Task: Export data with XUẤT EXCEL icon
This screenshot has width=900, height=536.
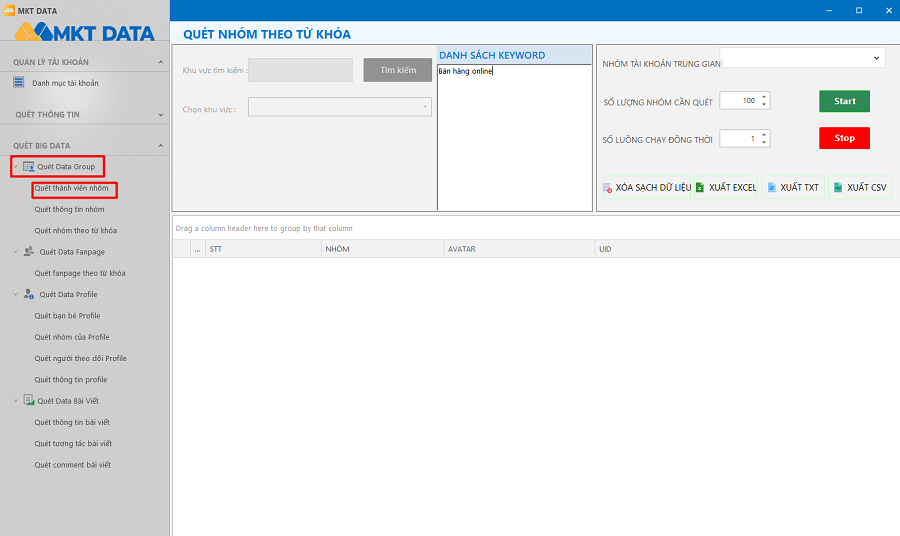Action: (700, 188)
